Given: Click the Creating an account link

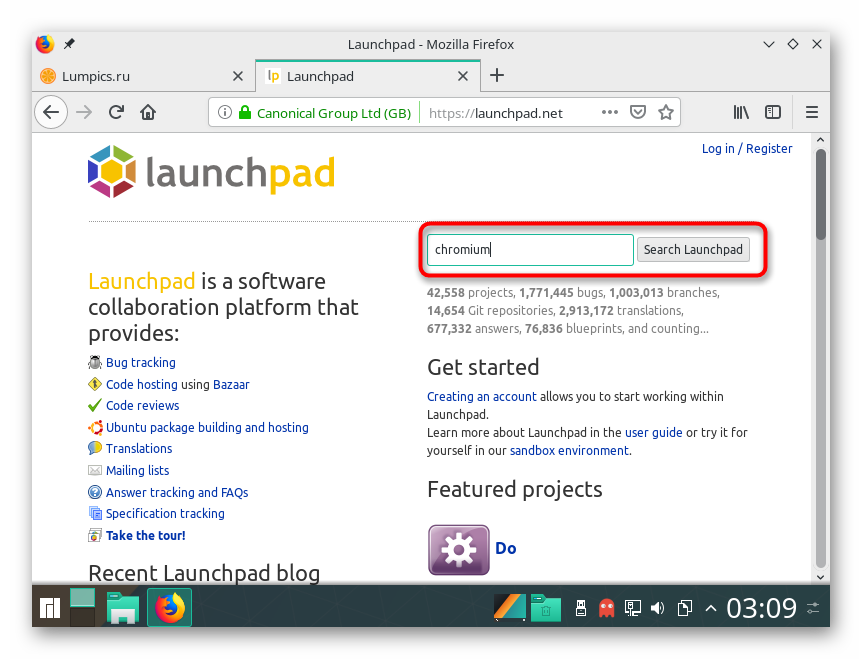Looking at the screenshot, I should point(482,396).
